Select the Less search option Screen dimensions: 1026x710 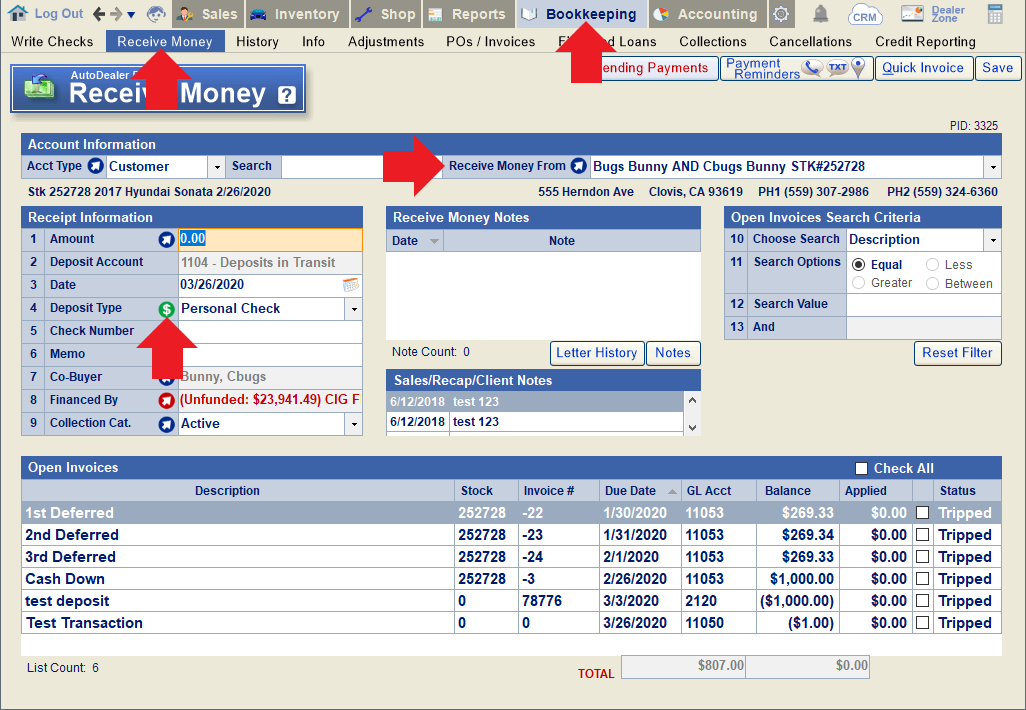point(932,264)
